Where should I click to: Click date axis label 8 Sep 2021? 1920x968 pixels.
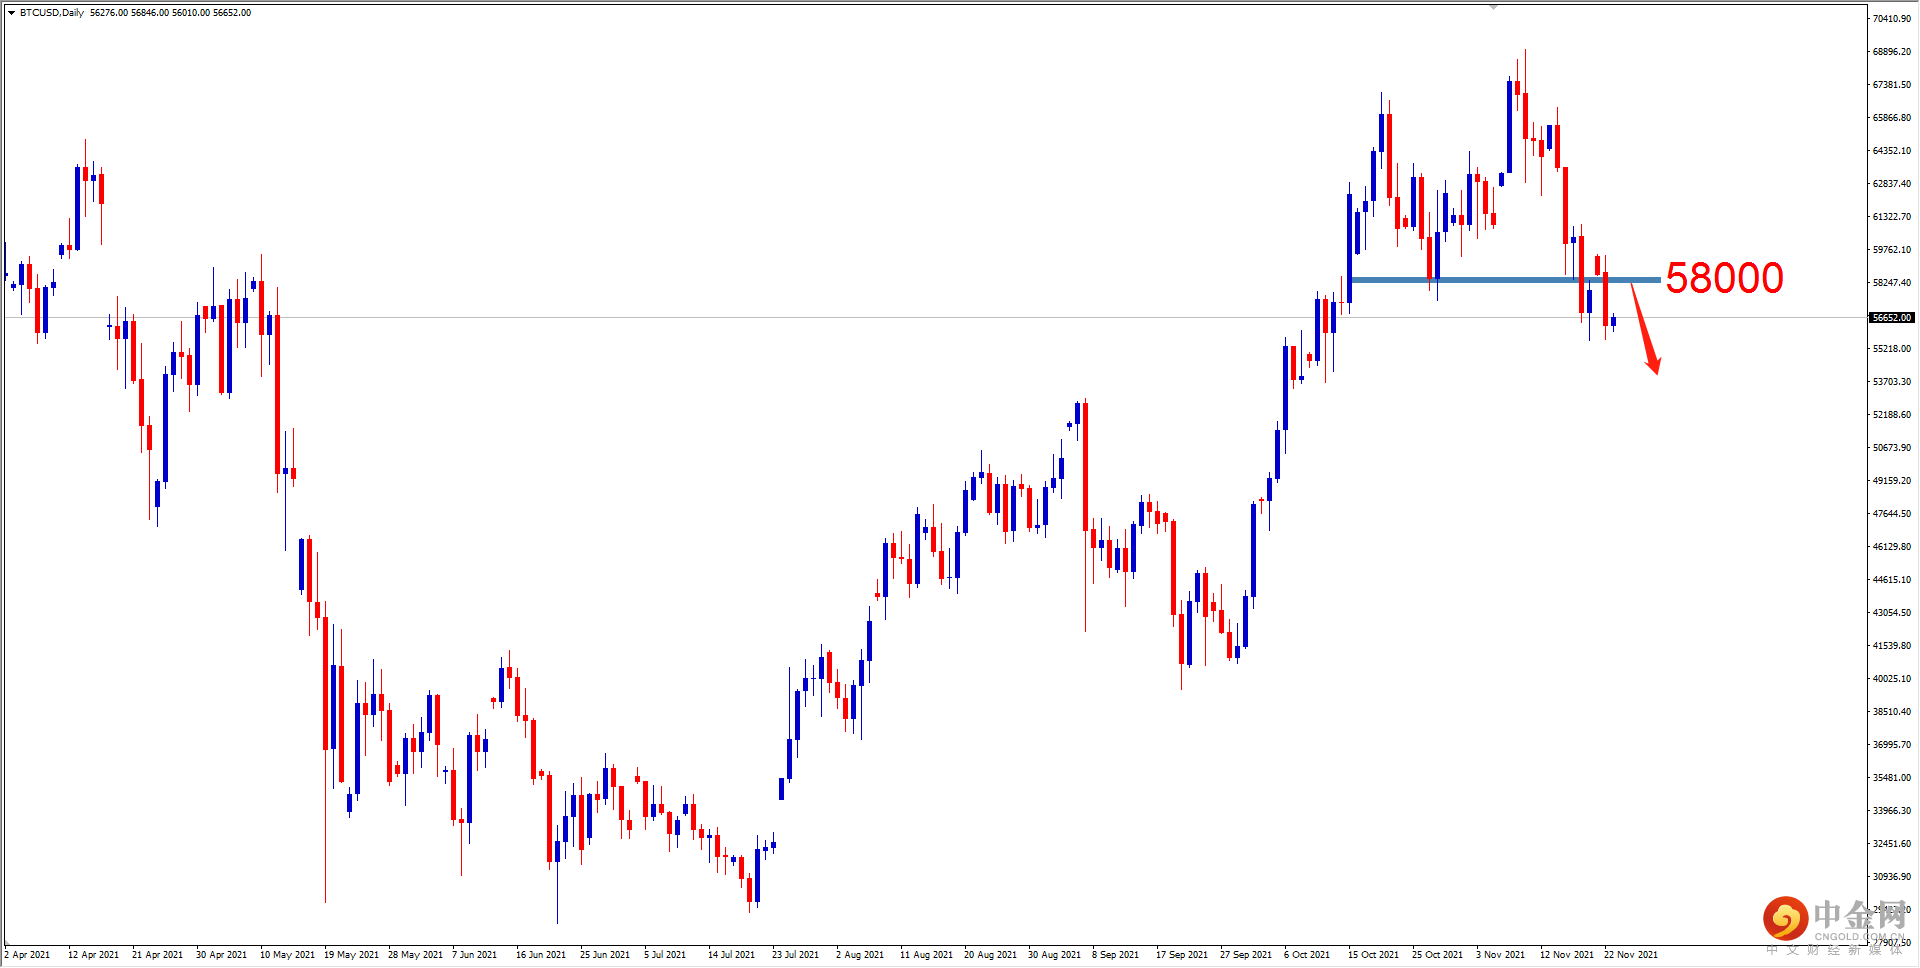[1115, 955]
